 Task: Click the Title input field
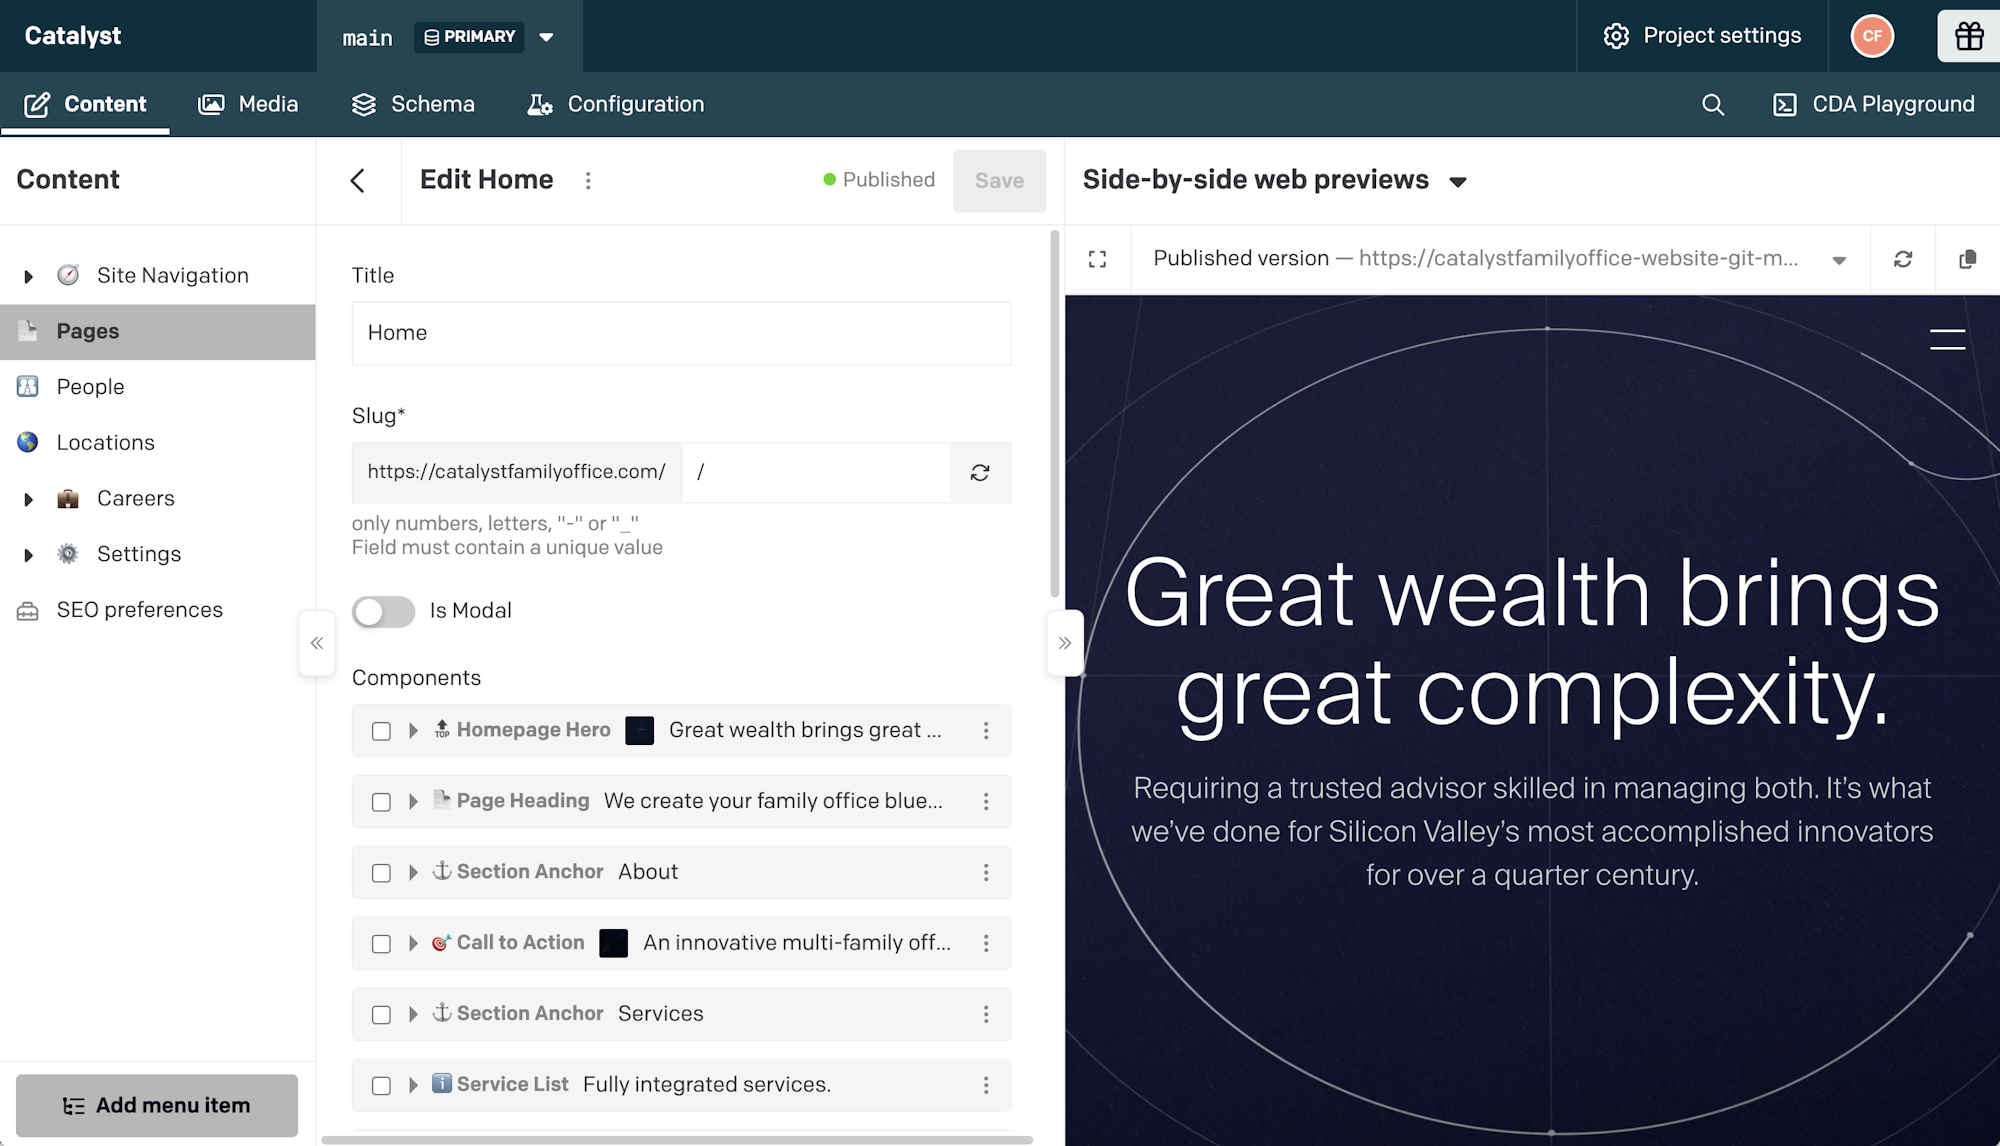click(680, 333)
